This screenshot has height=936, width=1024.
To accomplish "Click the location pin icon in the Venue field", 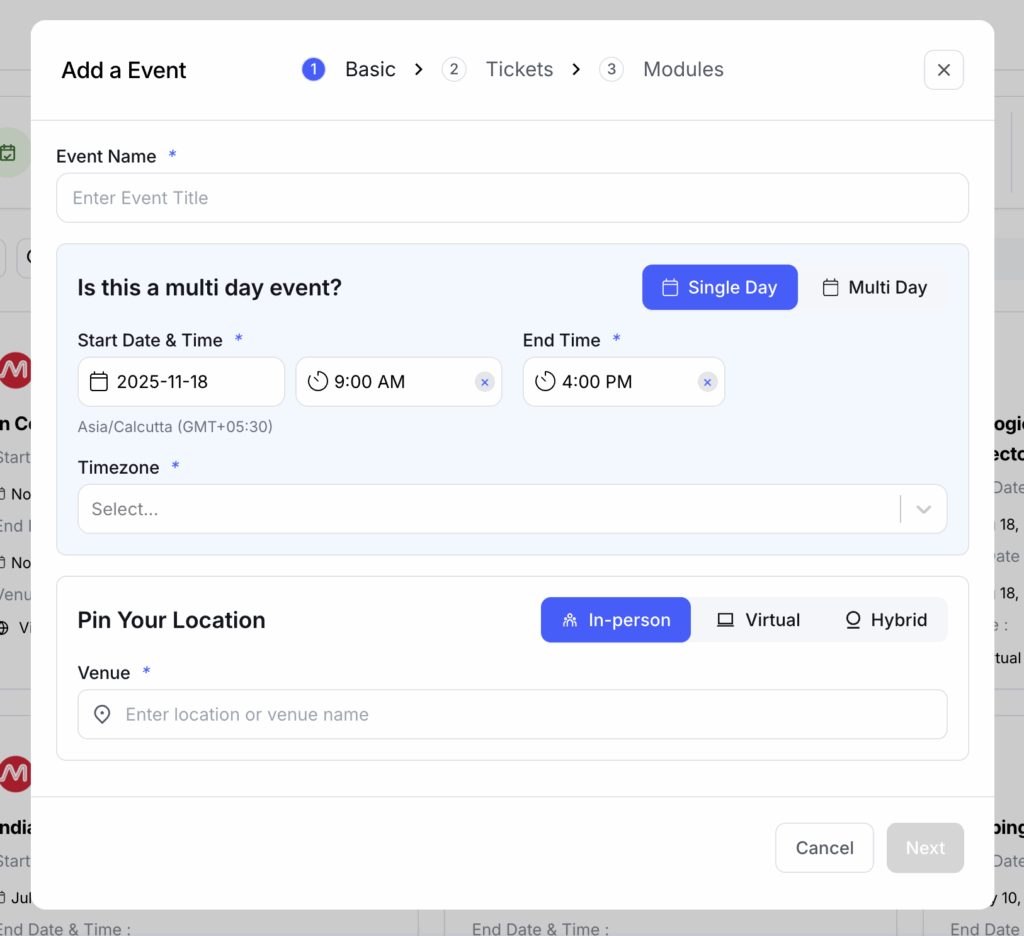I will pos(101,714).
